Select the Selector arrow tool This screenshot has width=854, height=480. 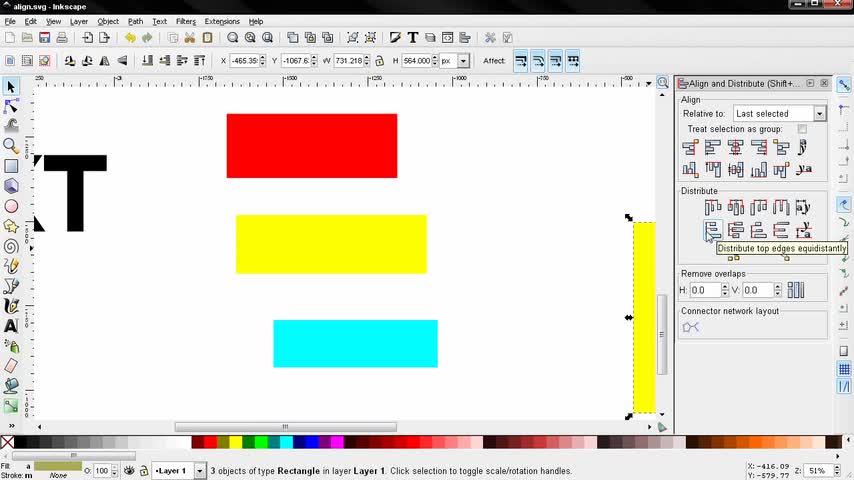pyautogui.click(x=11, y=87)
